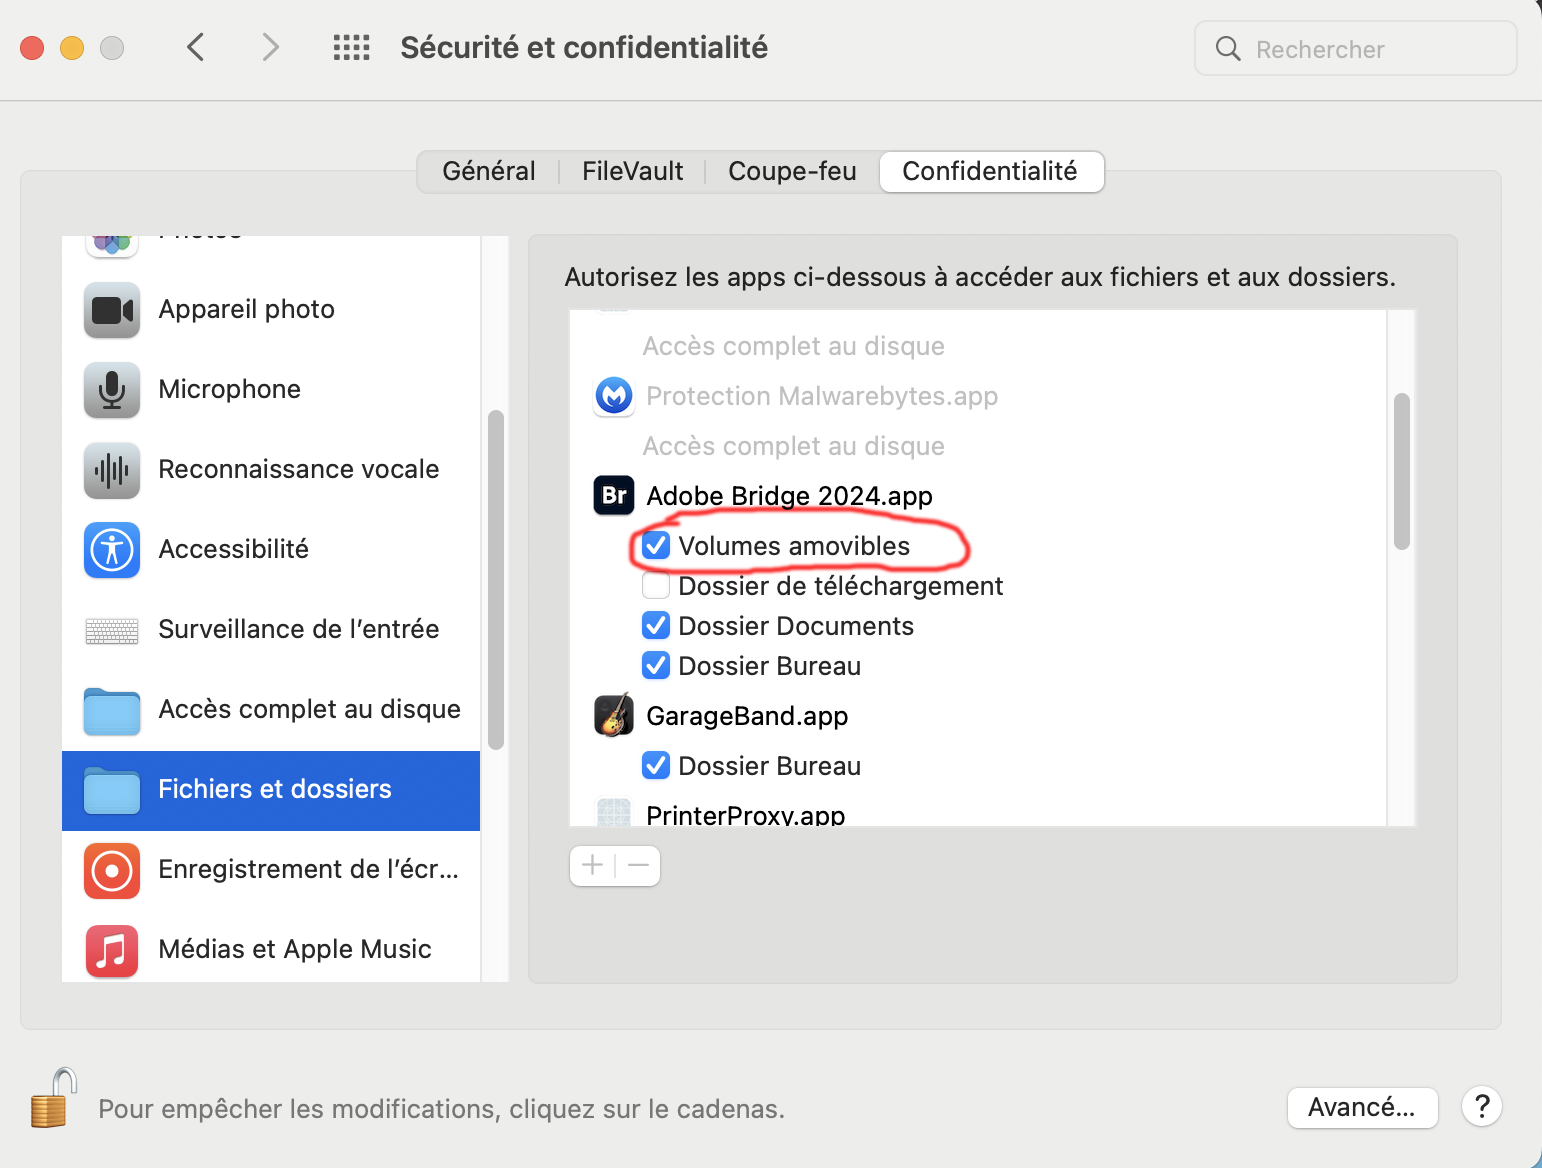The width and height of the screenshot is (1542, 1168).
Task: Click the Avancé... button
Action: 1363,1107
